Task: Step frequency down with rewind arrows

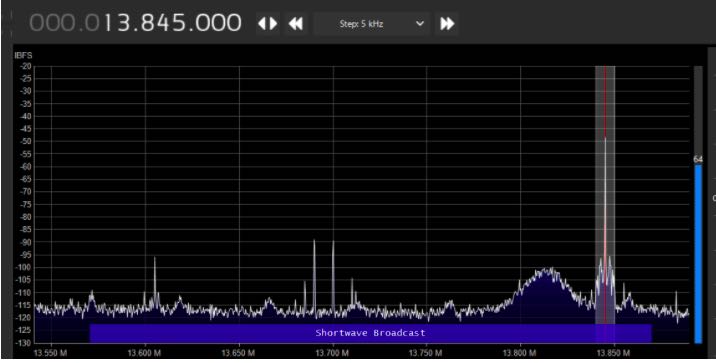Action: pos(296,24)
